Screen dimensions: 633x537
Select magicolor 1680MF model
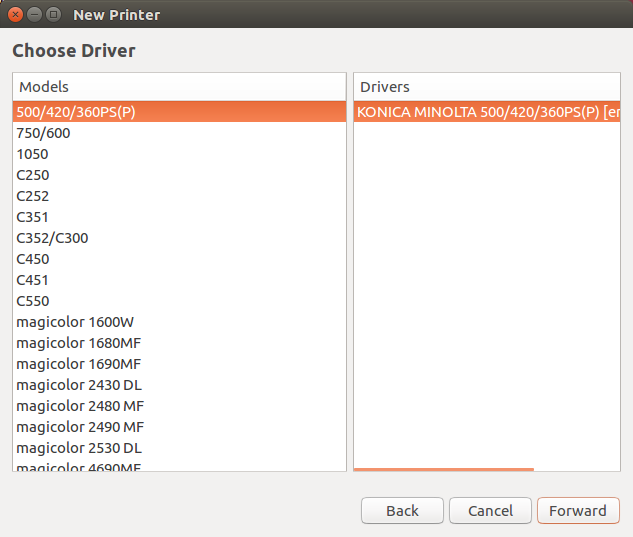coord(179,343)
